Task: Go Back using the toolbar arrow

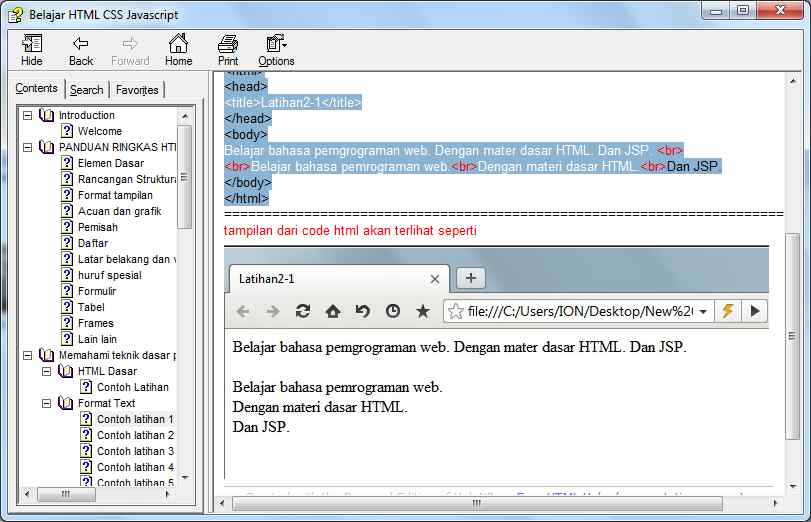Action: pos(81,50)
